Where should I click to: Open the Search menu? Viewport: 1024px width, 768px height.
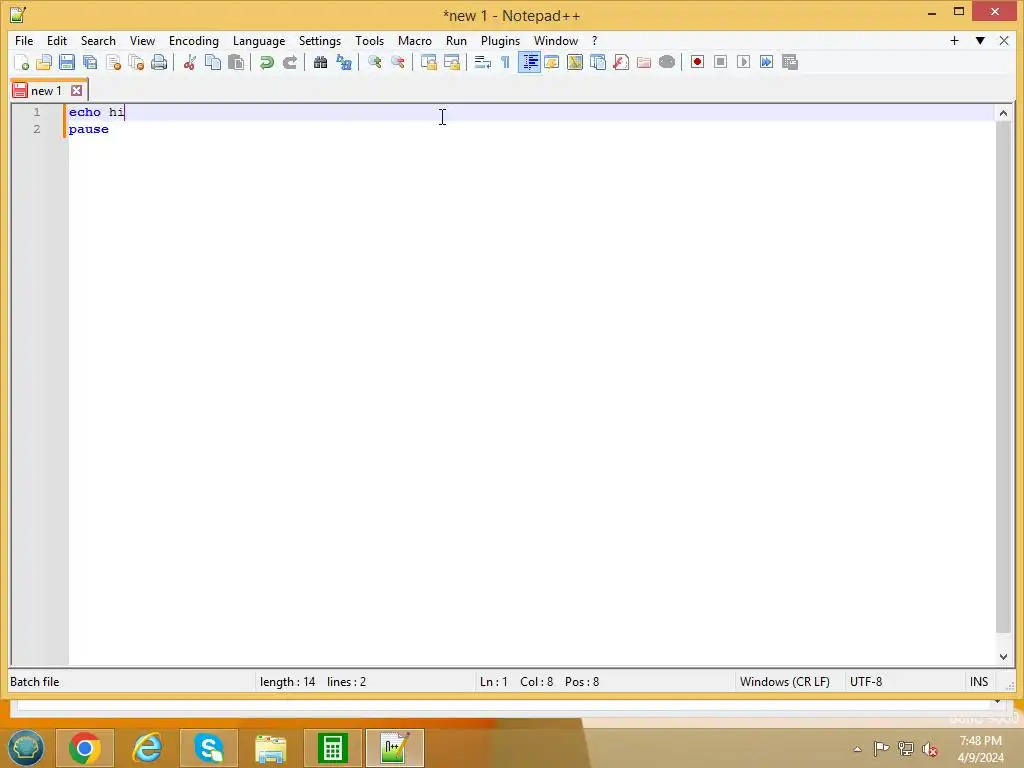(x=98, y=40)
